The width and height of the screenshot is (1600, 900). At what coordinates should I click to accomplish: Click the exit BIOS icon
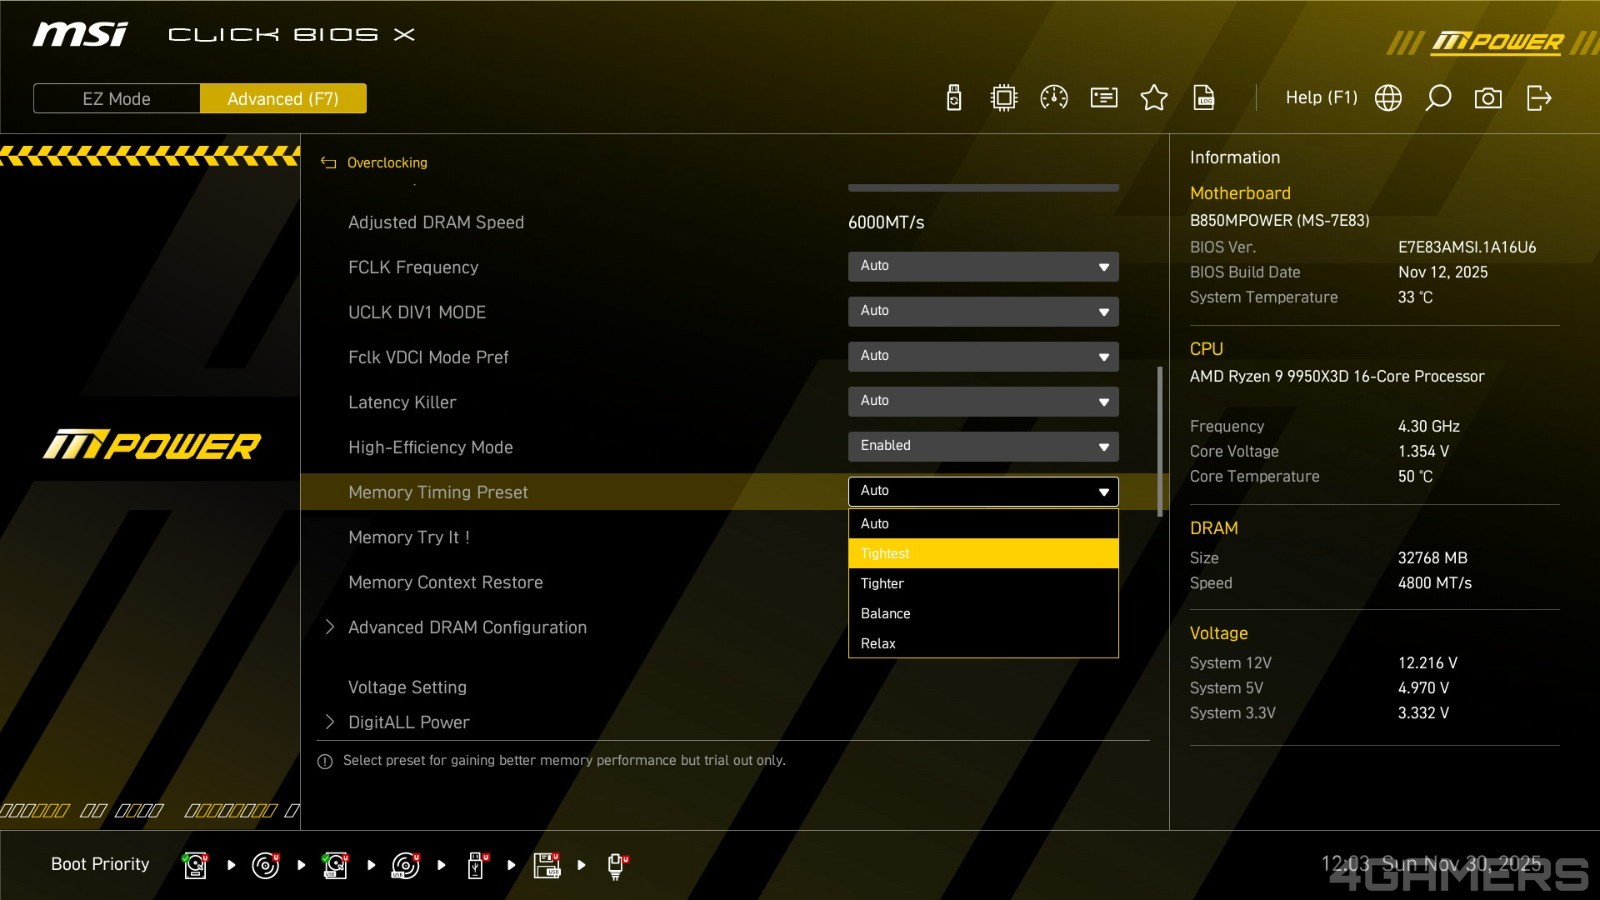(x=1539, y=98)
